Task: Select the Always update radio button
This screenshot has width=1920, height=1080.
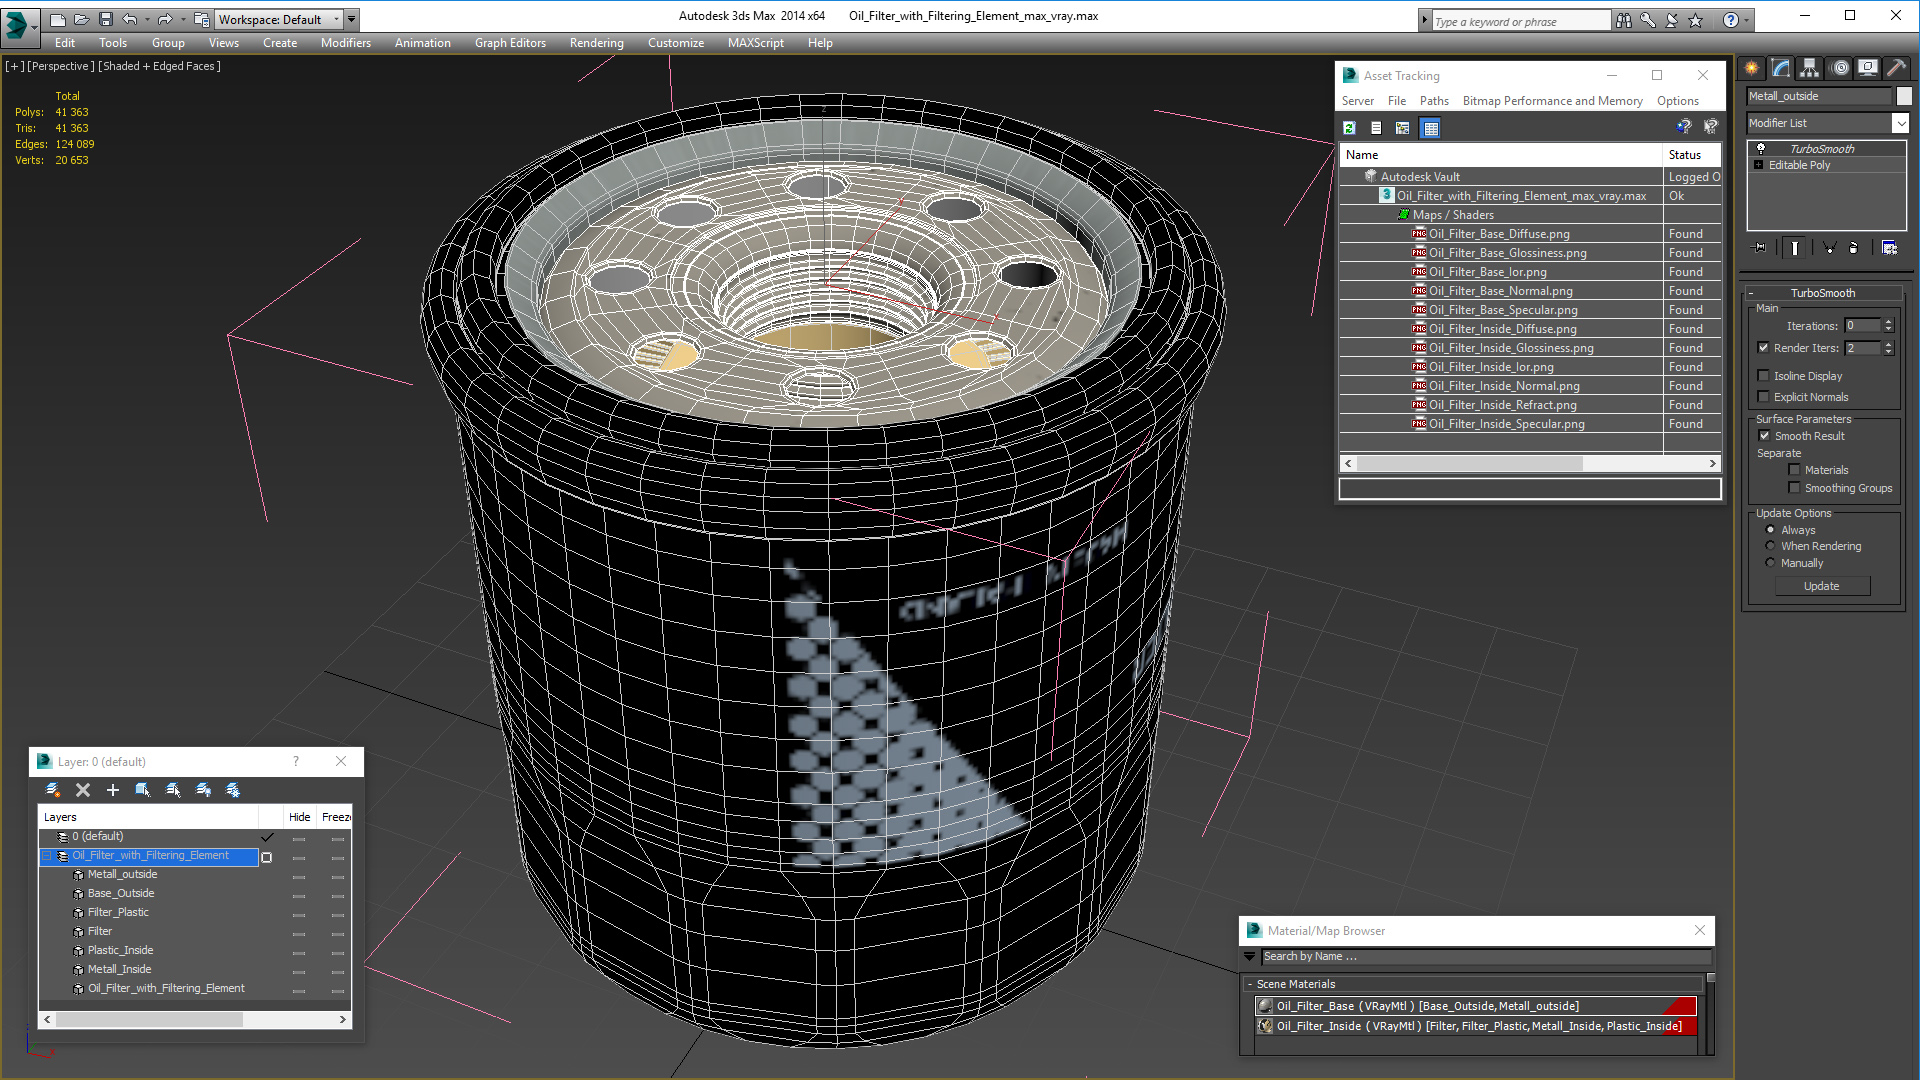Action: point(1770,530)
